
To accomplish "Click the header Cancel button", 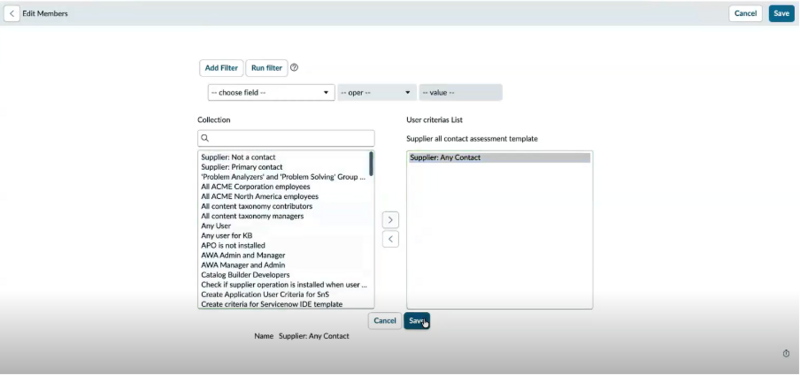I will 745,14.
